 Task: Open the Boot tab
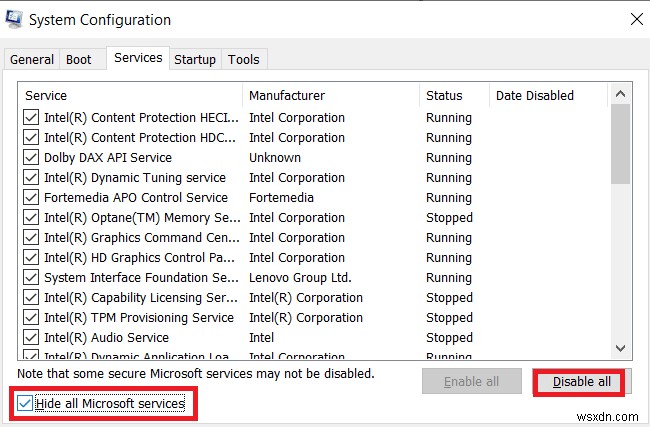click(x=79, y=60)
